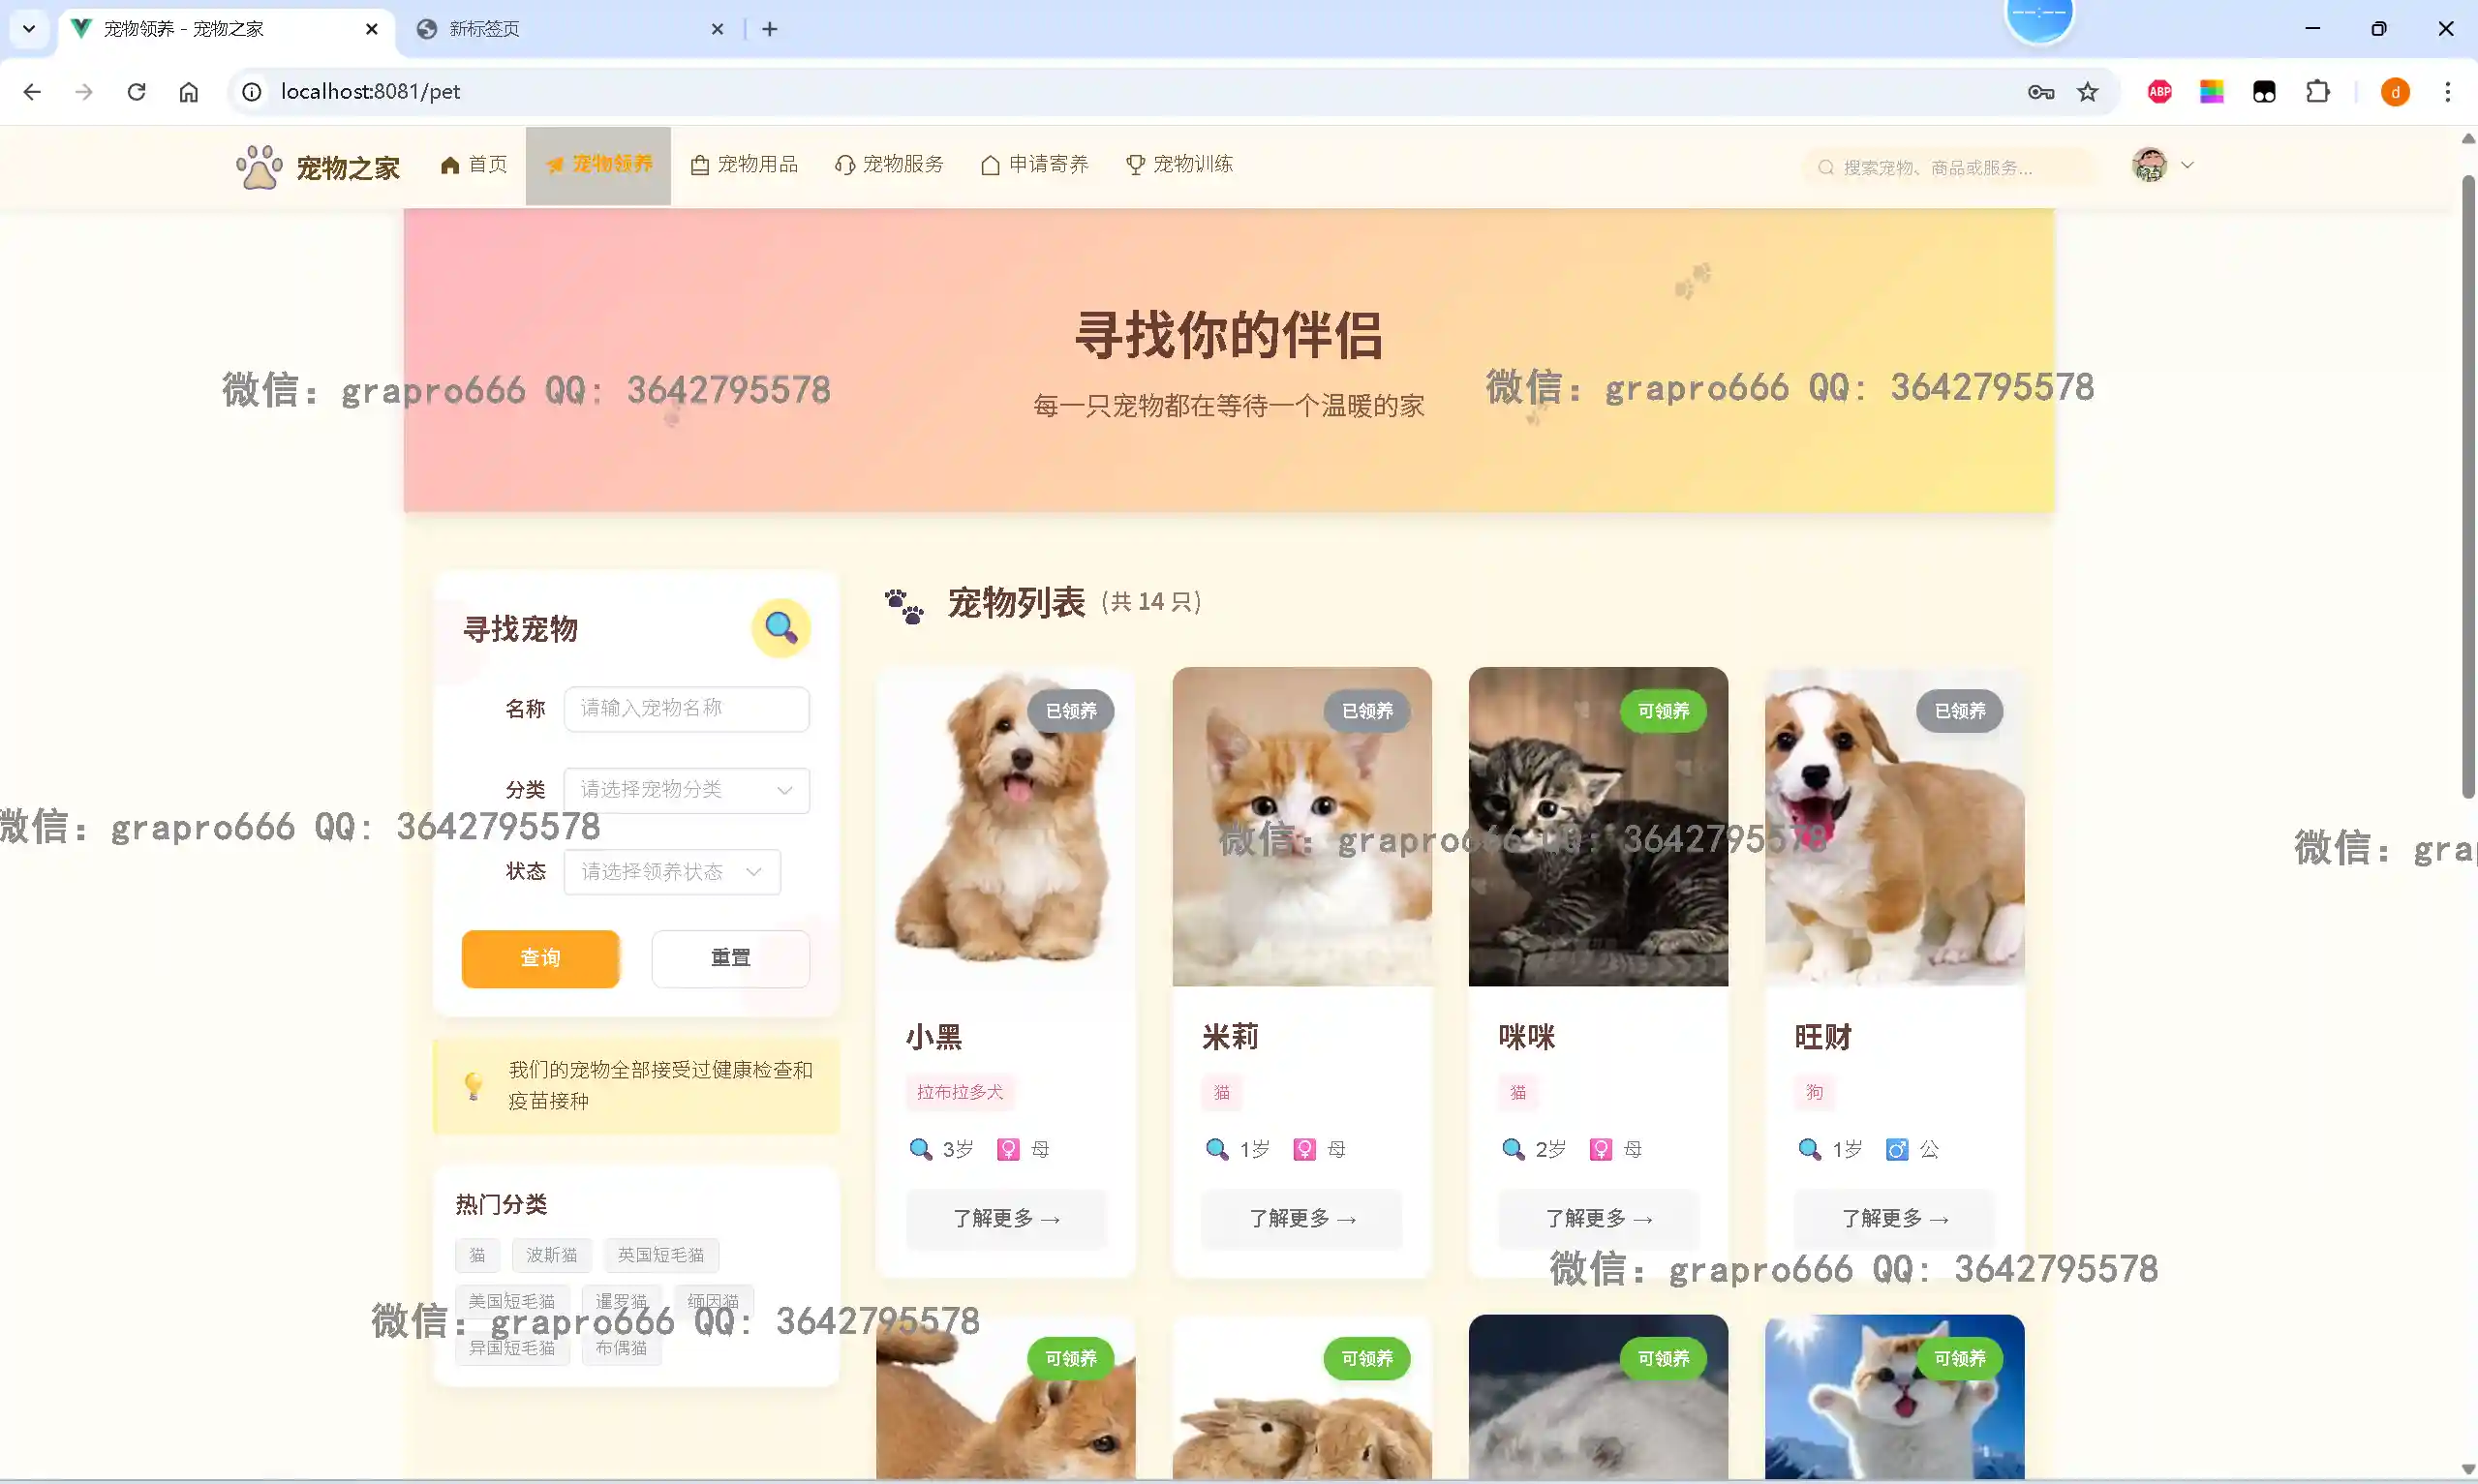Image resolution: width=2478 pixels, height=1484 pixels.
Task: Expand the 请选择宠物分类 dropdown
Action: pyautogui.click(x=686, y=790)
